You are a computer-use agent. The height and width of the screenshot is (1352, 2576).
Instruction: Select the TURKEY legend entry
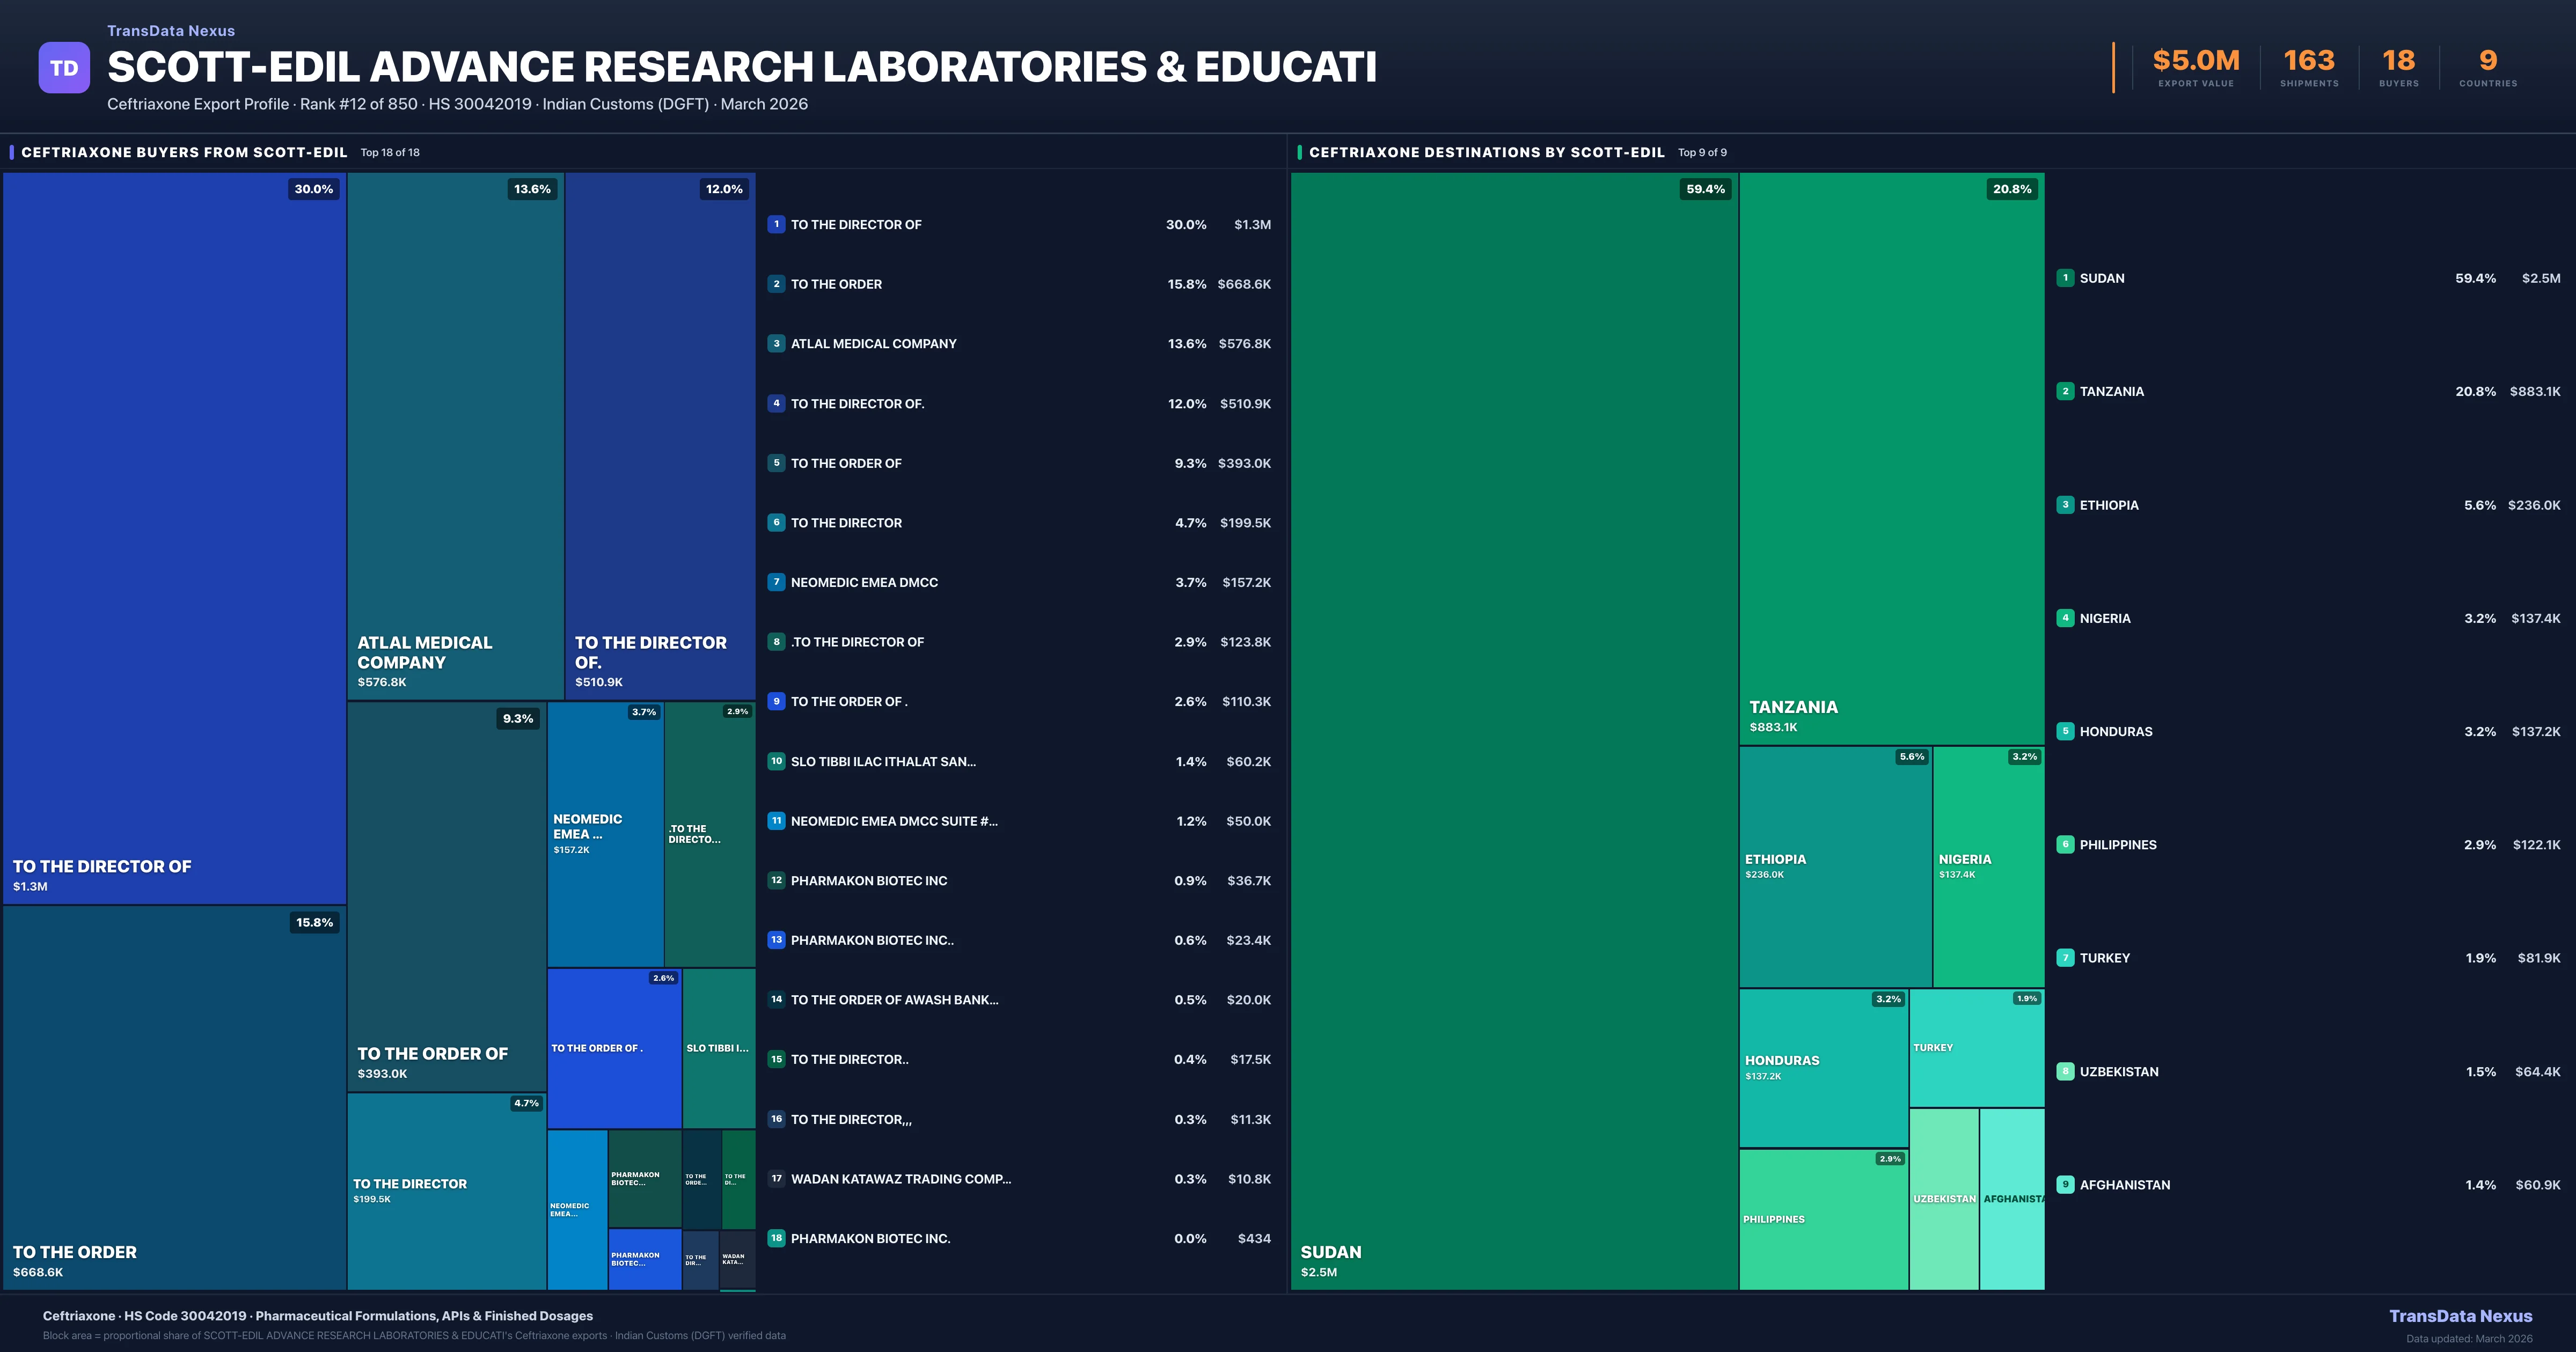tap(2104, 958)
